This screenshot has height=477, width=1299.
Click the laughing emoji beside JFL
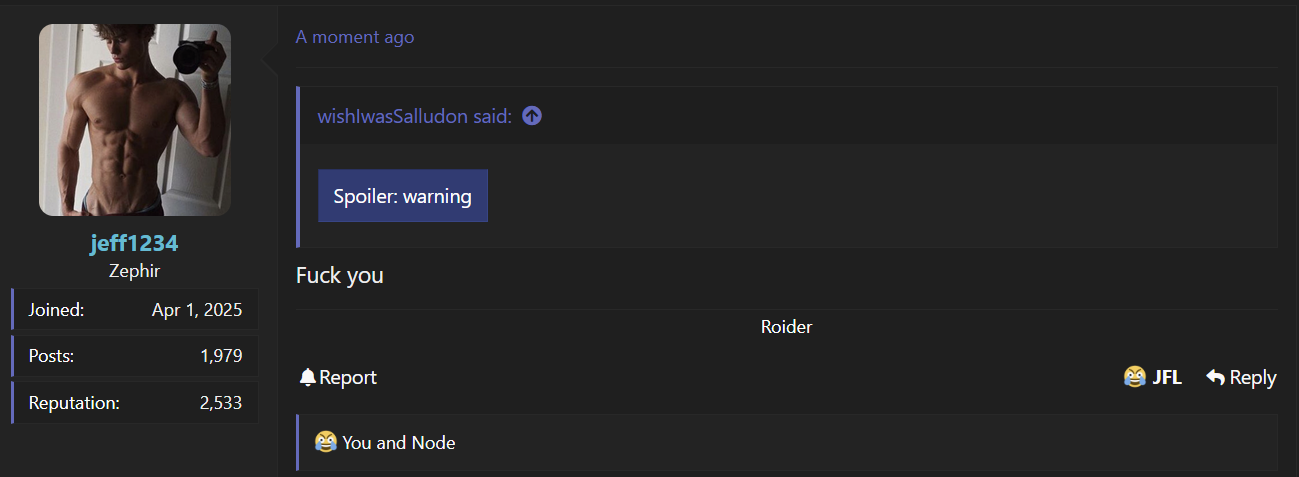[1134, 377]
